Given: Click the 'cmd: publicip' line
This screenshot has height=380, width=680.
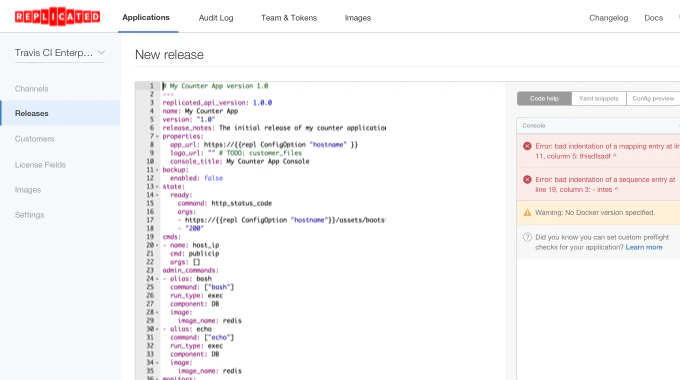Looking at the screenshot, I should (x=195, y=254).
